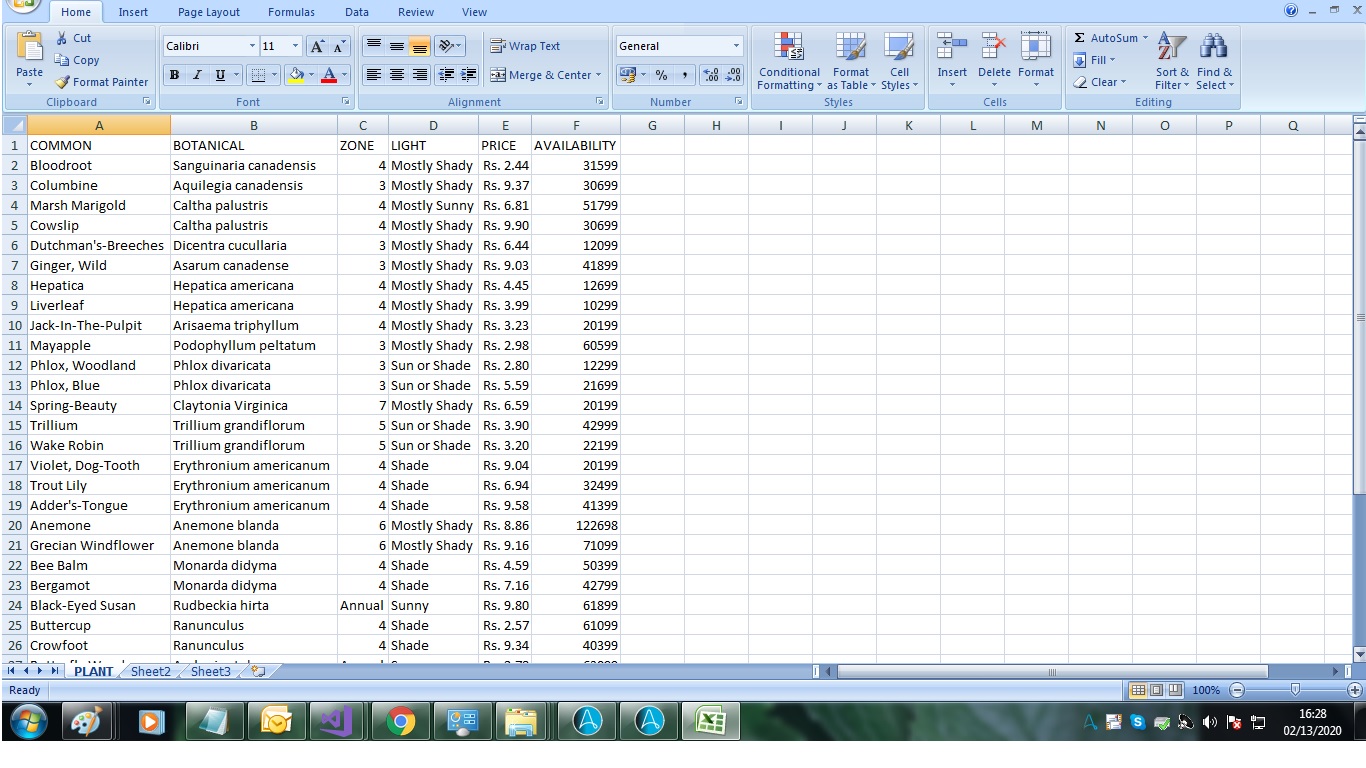
Task: Click the Increase Decimal icon
Action: 711,75
